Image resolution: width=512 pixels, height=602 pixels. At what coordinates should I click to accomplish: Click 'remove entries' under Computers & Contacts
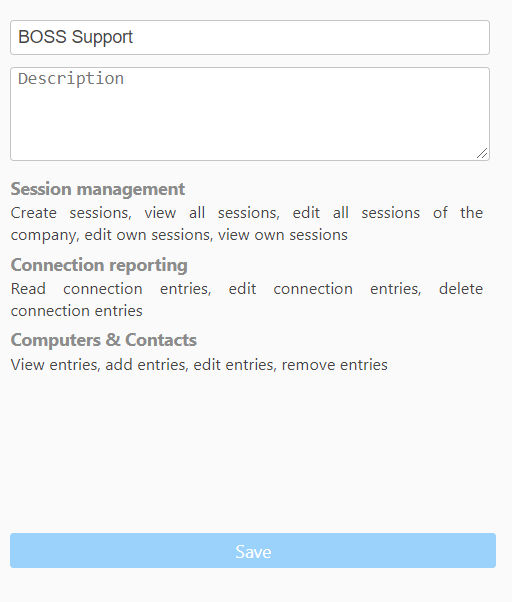point(335,365)
